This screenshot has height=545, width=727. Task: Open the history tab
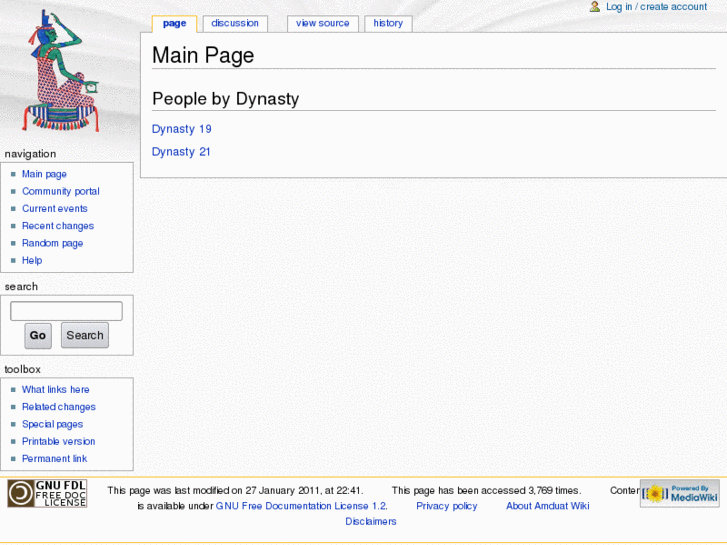pyautogui.click(x=388, y=23)
